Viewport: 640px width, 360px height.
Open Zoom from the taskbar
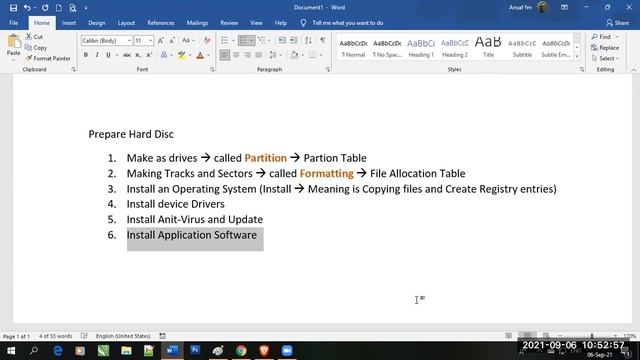(287, 351)
